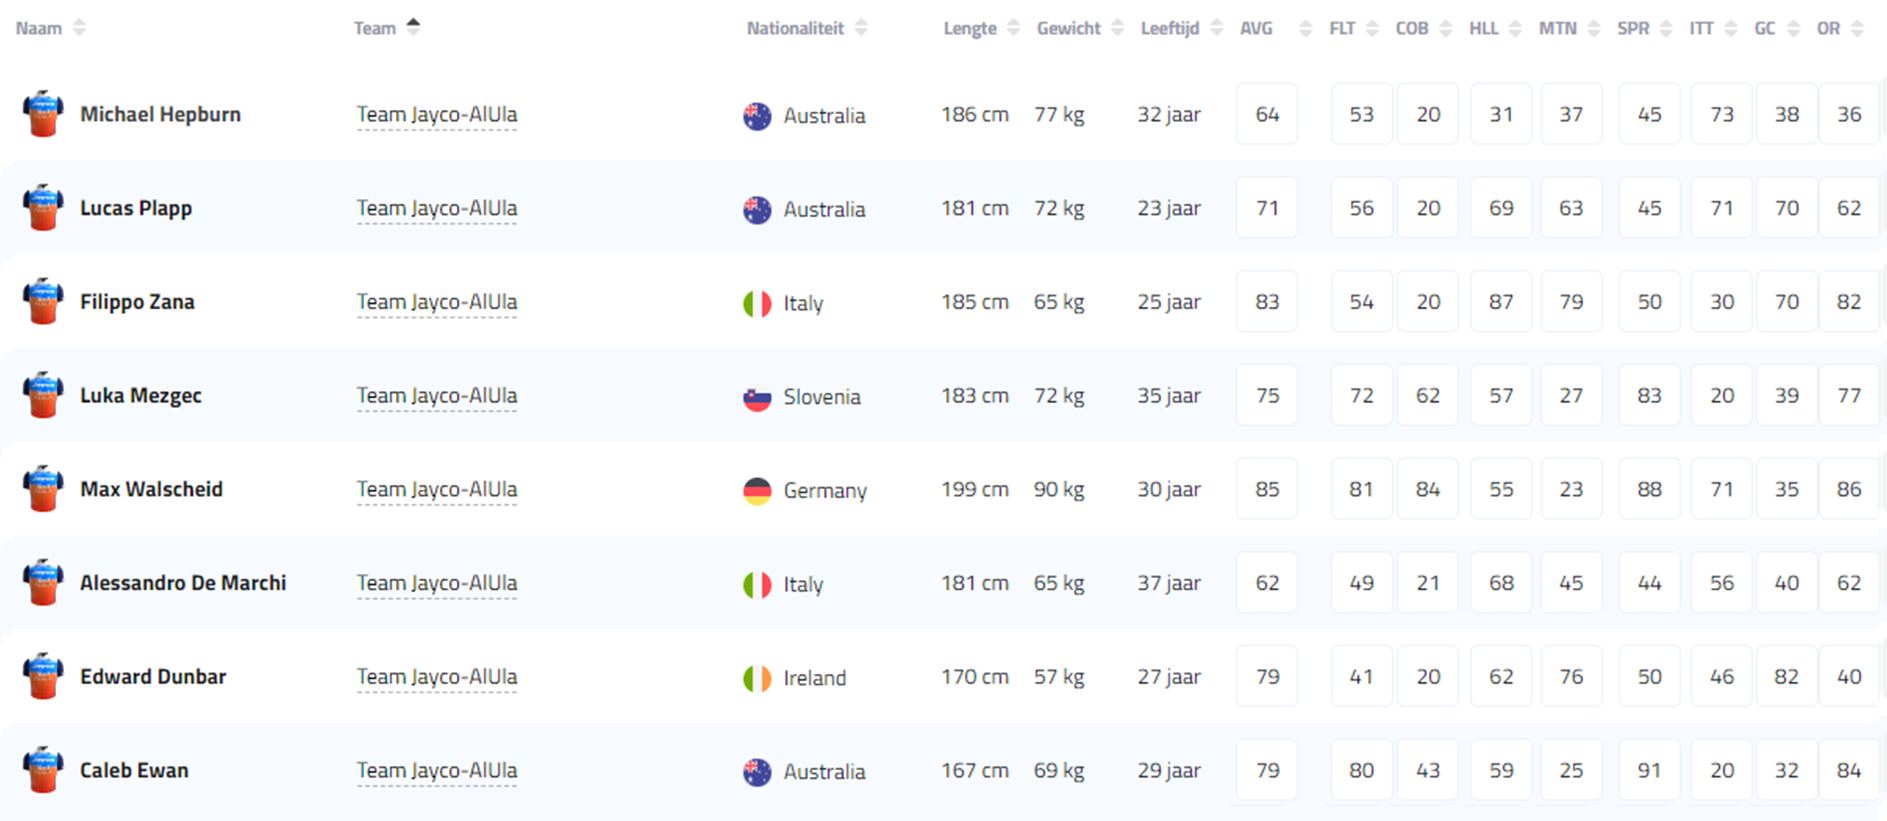Open Luka Mezgec's rider profile
This screenshot has width=1887, height=821.
pos(140,395)
